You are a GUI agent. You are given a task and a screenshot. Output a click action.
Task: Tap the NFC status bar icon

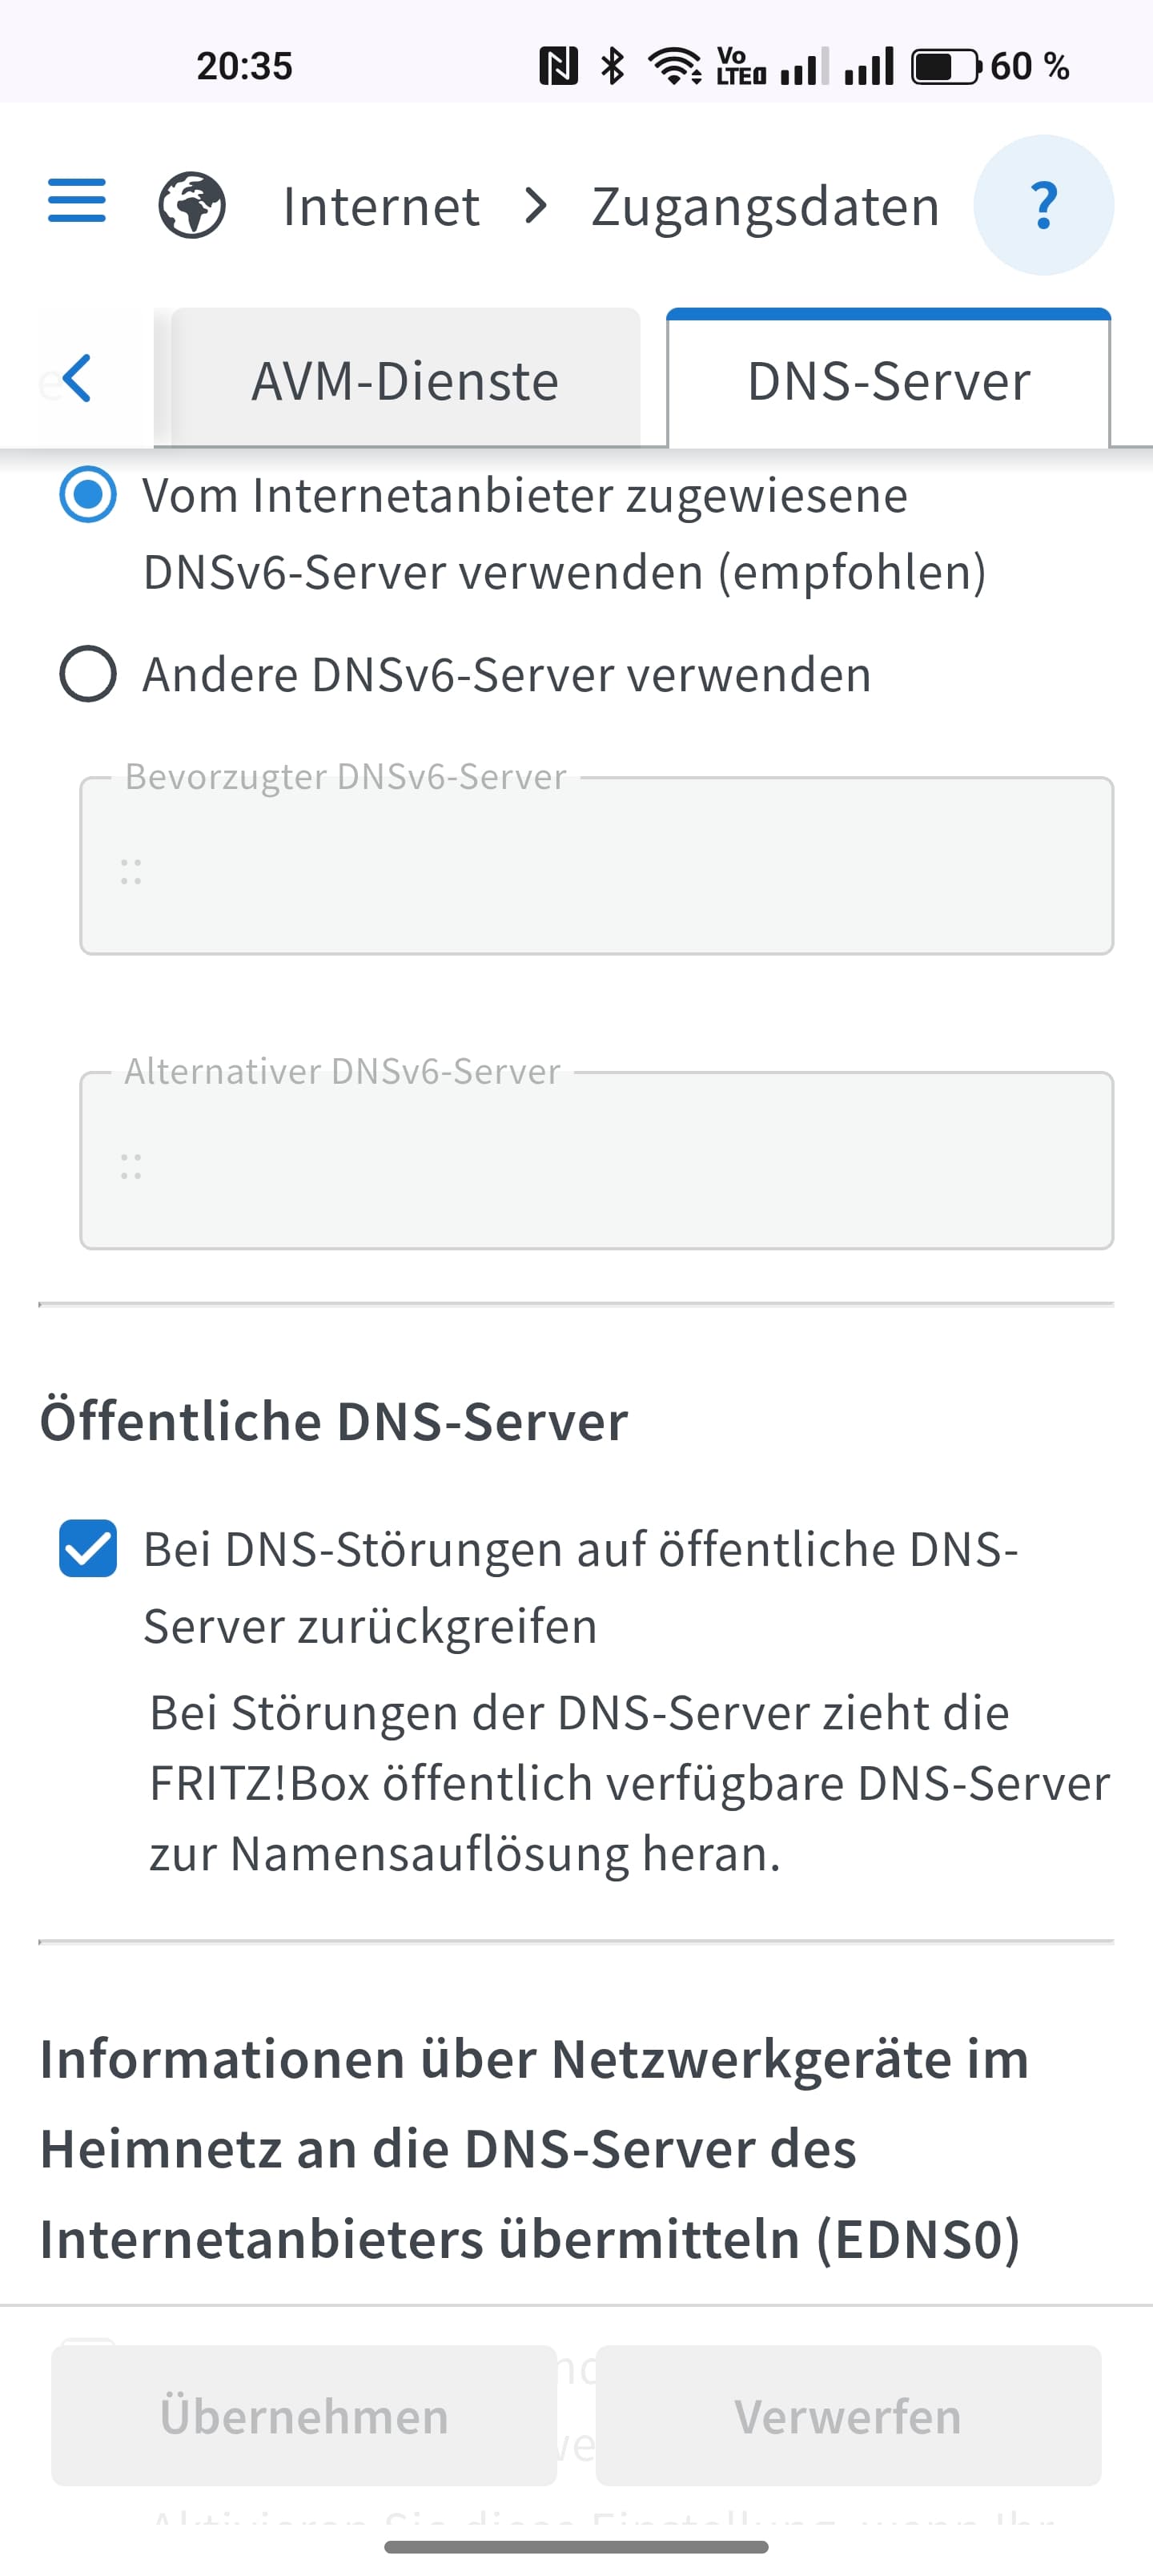pos(558,66)
